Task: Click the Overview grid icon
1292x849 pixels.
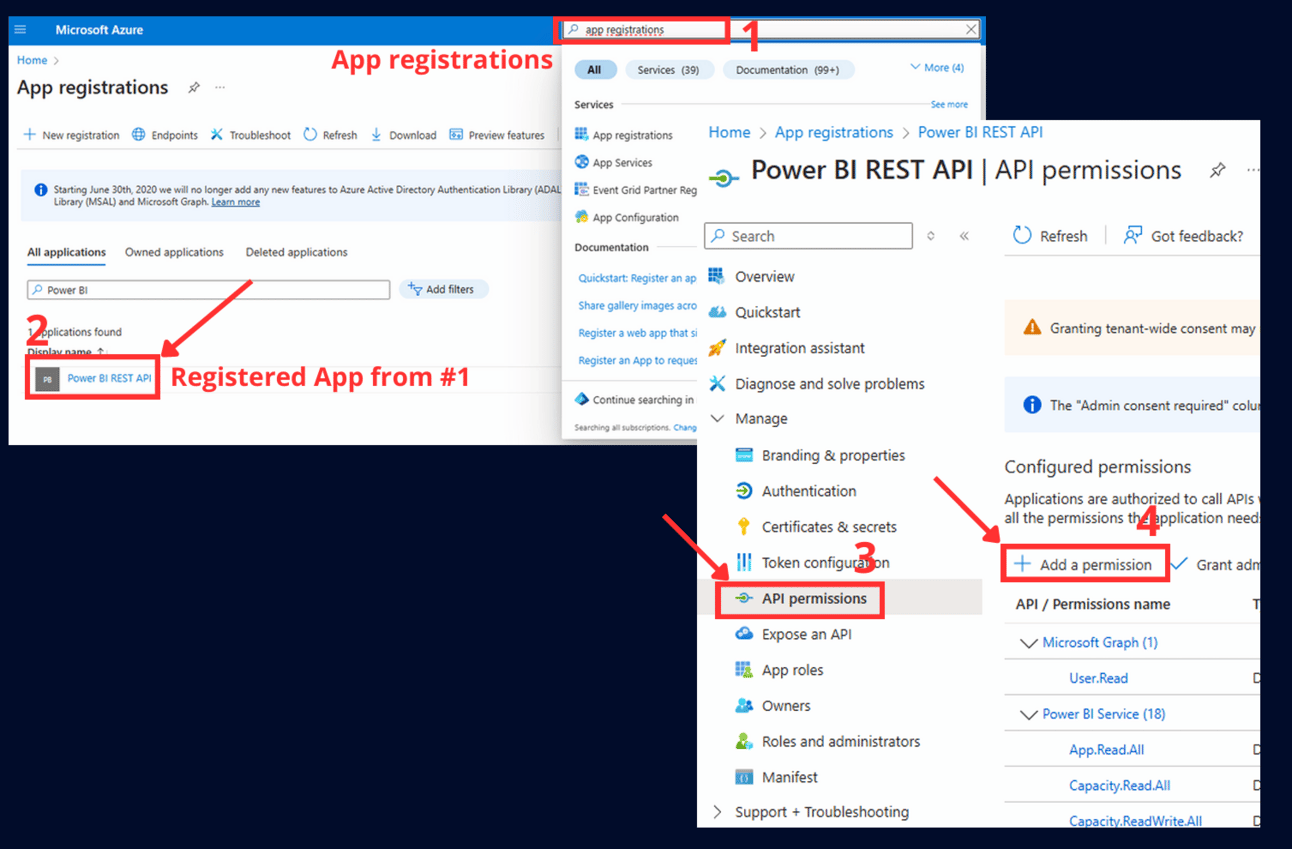Action: [x=716, y=276]
